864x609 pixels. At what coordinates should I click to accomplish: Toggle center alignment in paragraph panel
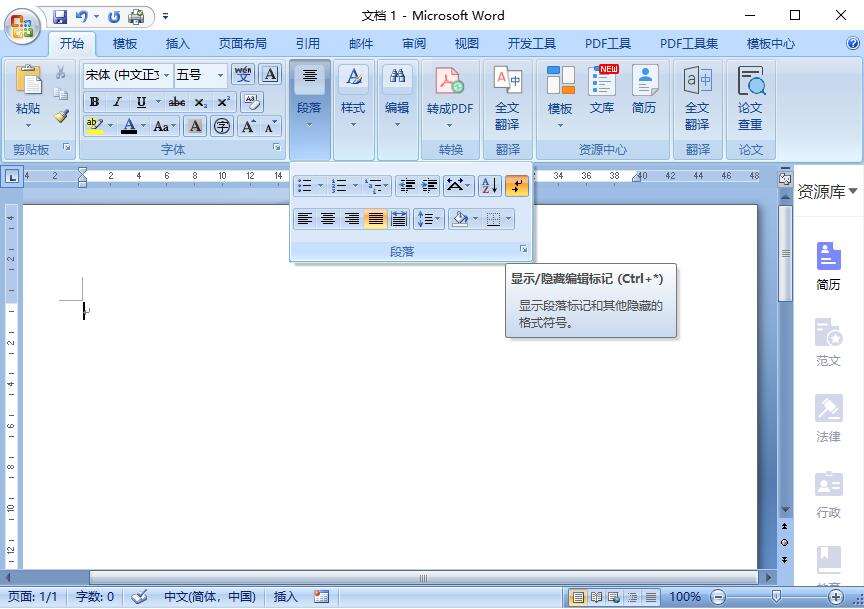point(328,219)
